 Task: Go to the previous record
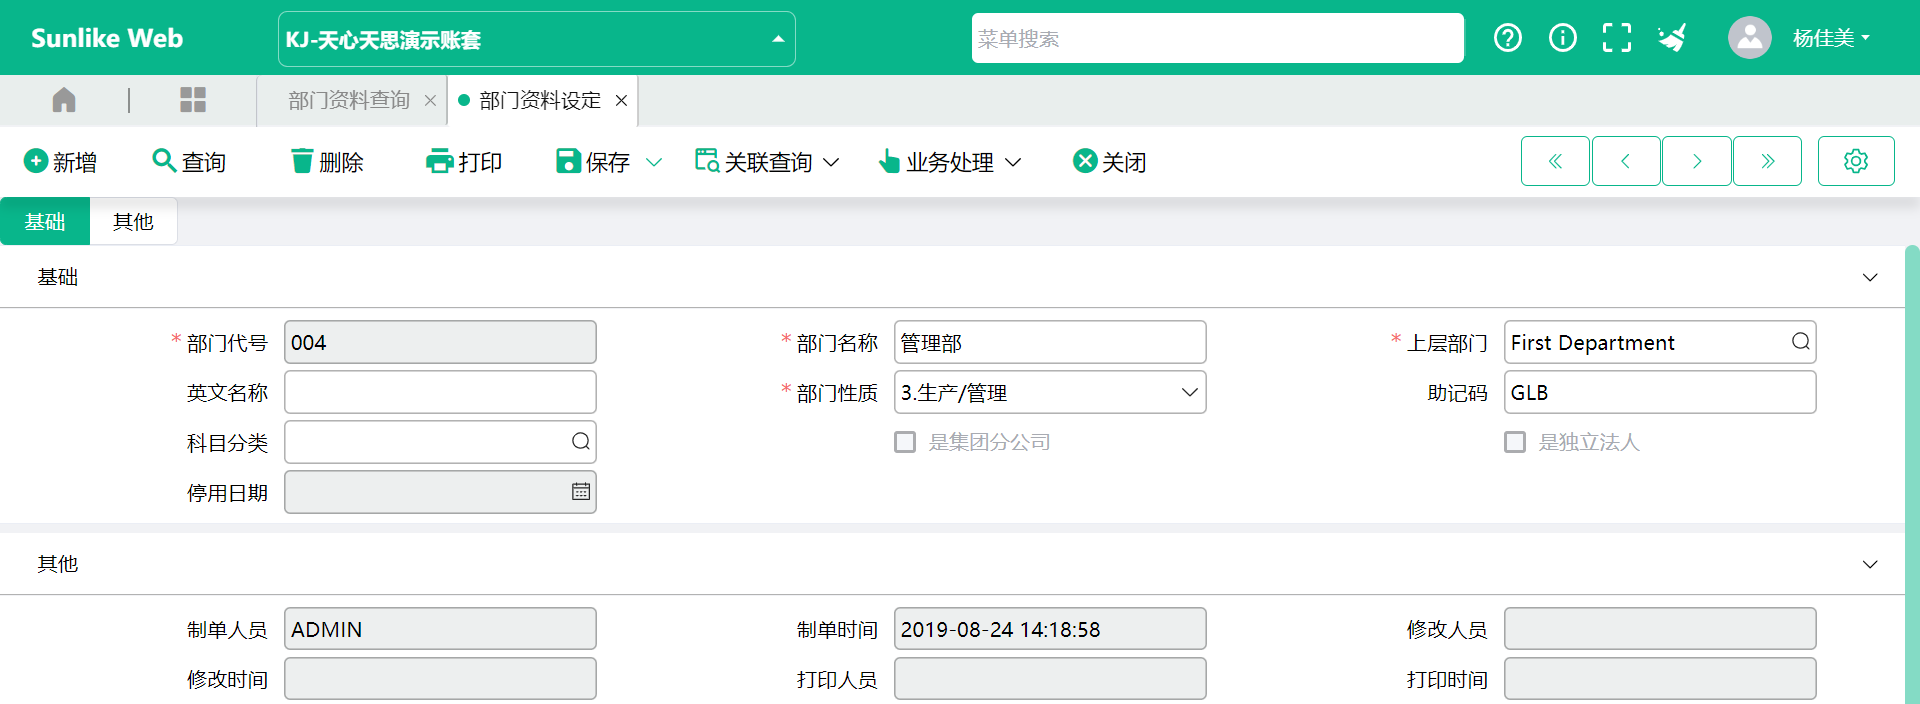1626,161
